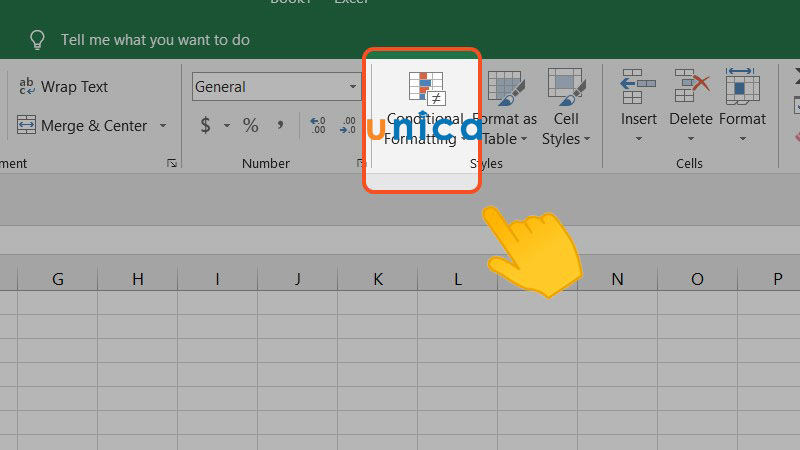800x450 pixels.
Task: Open the Merge & Center dropdown arrow
Action: [x=163, y=126]
